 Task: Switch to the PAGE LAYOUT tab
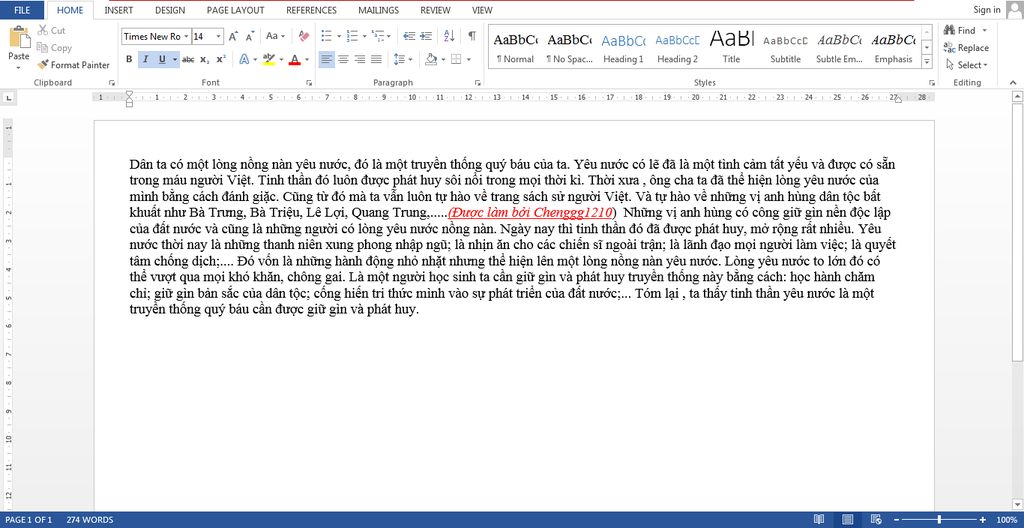coord(236,10)
